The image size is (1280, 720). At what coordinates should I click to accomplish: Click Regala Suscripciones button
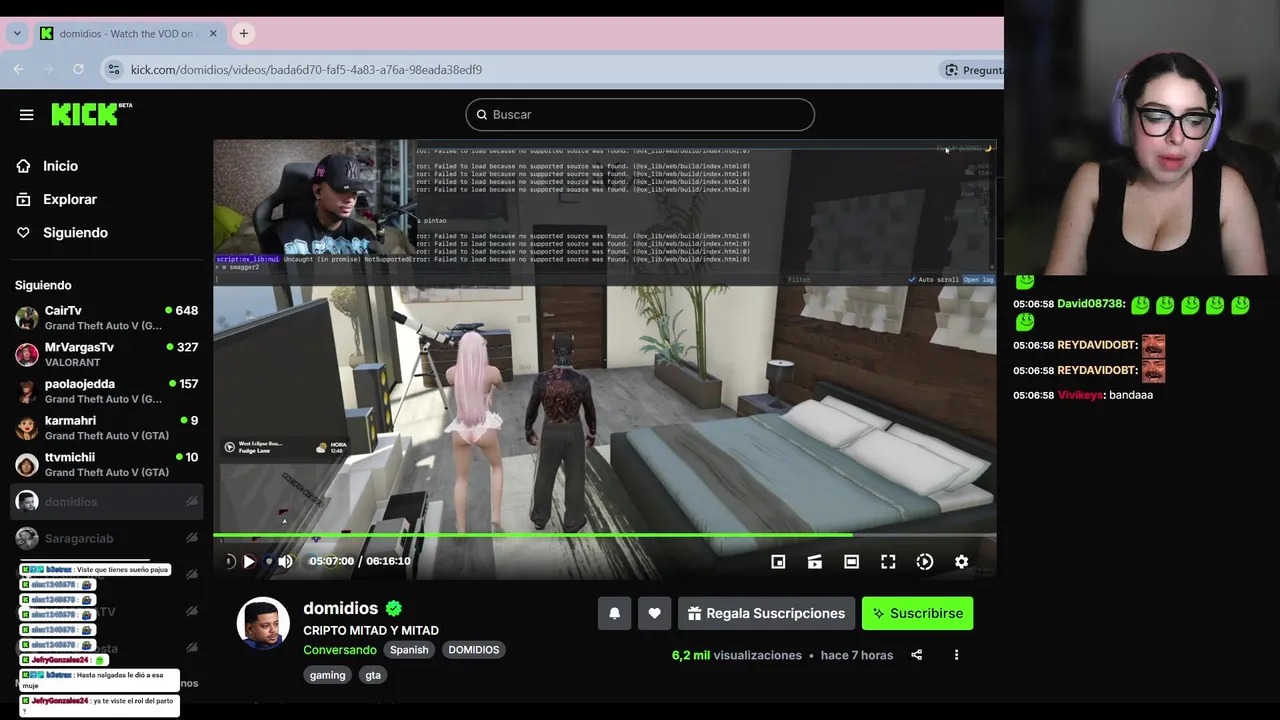(x=766, y=613)
